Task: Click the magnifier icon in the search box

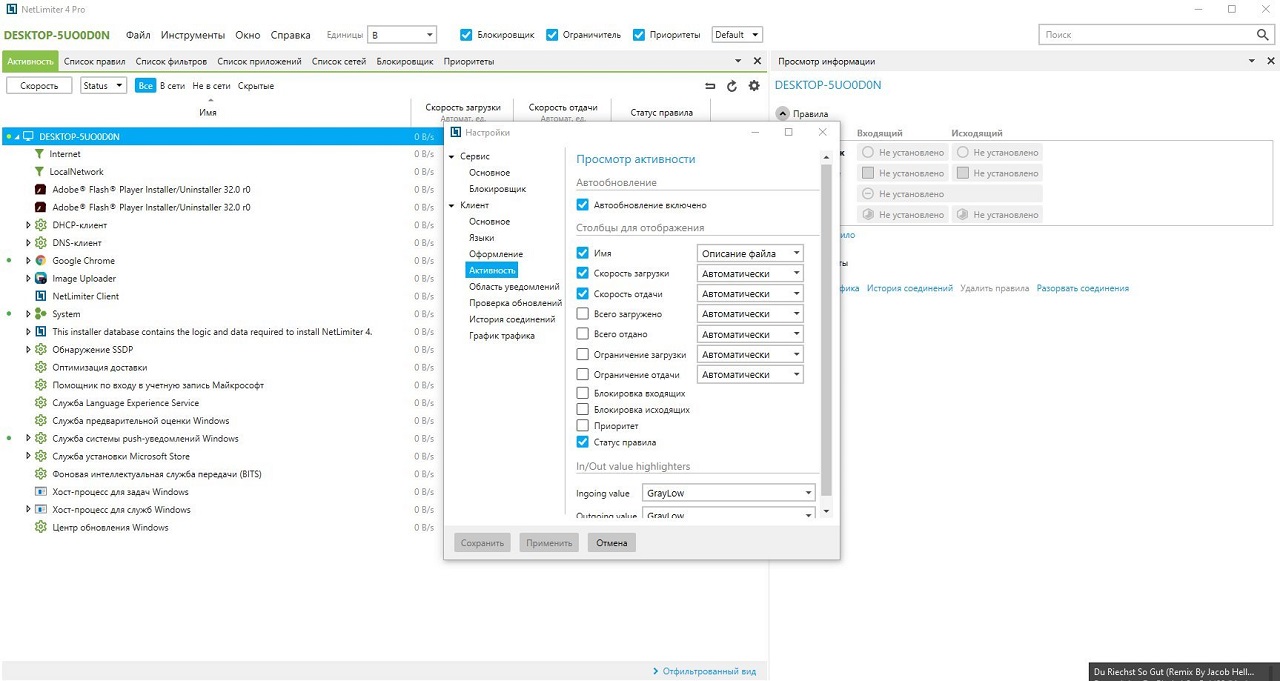Action: (x=1262, y=35)
